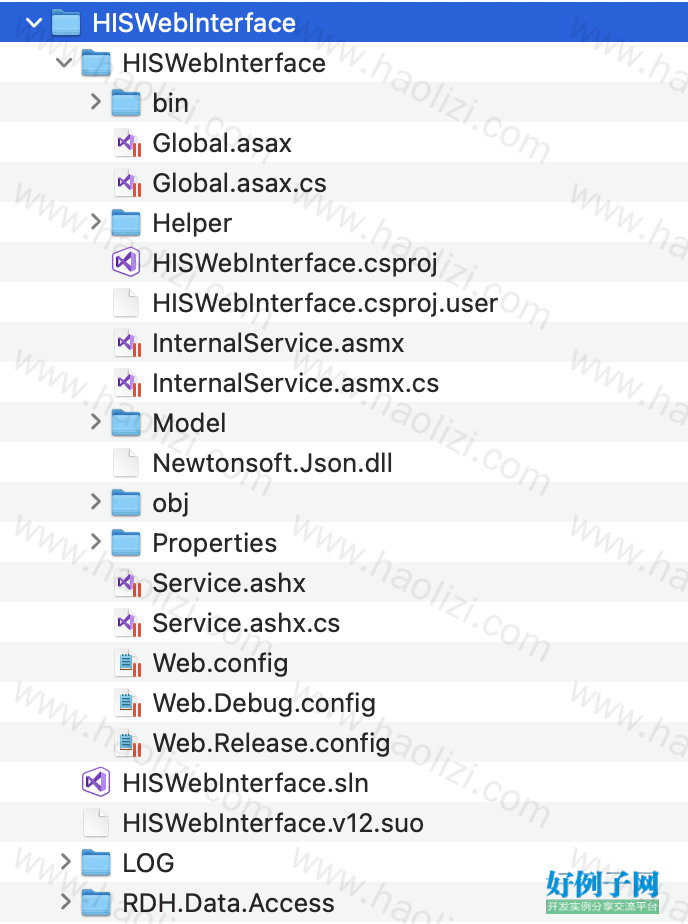Select the Helper folder name

[x=192, y=223]
